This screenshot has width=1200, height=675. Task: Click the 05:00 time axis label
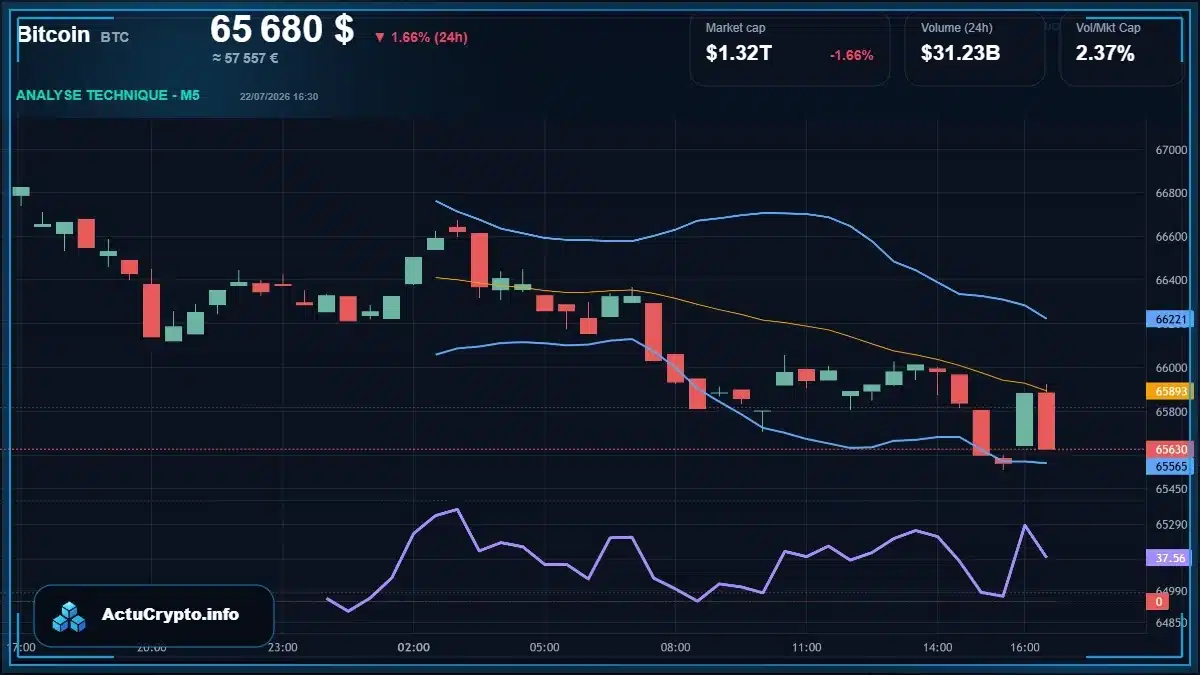pyautogui.click(x=545, y=647)
